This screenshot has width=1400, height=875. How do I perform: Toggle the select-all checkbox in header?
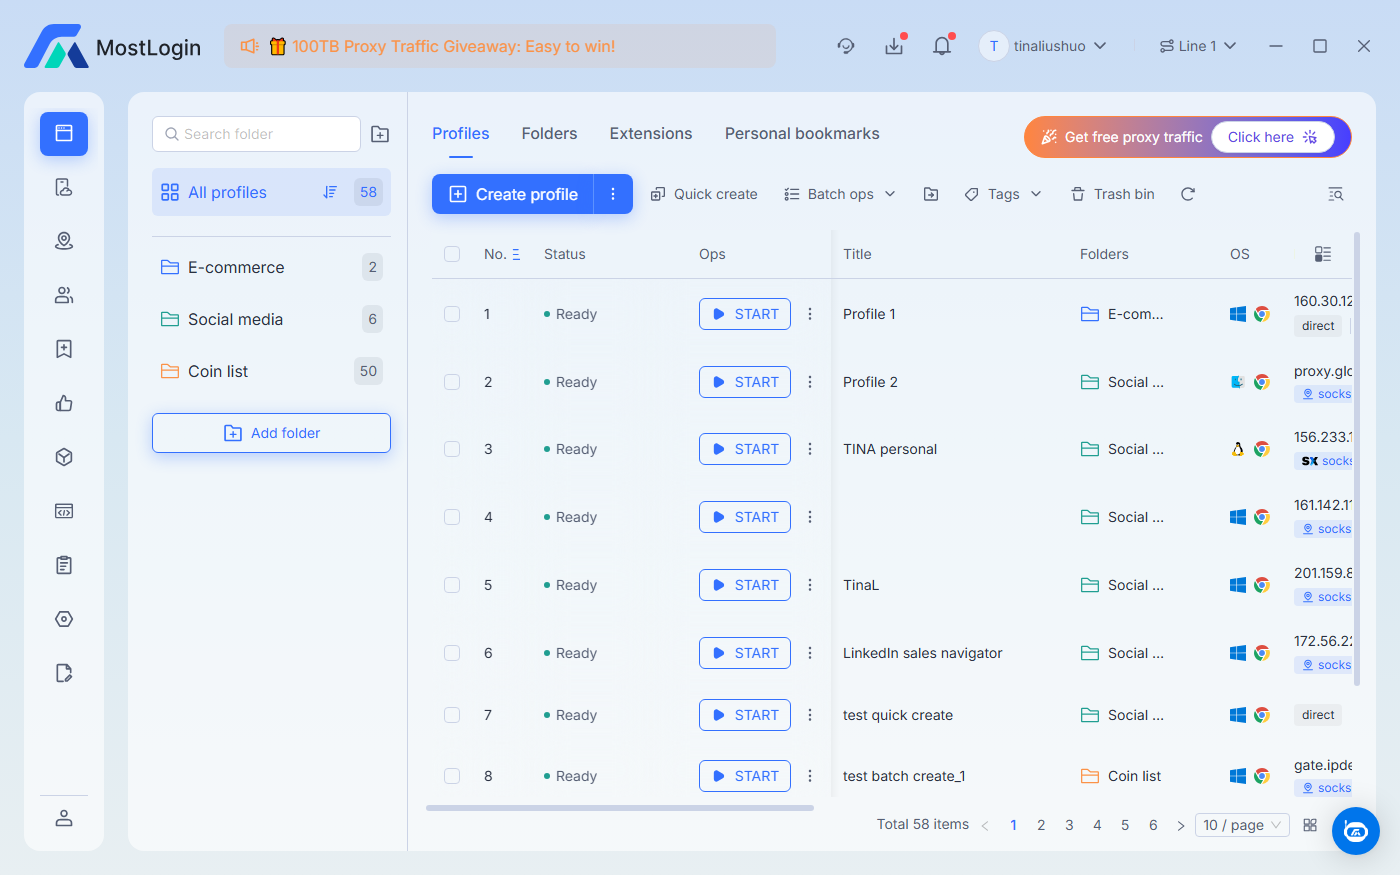click(452, 254)
